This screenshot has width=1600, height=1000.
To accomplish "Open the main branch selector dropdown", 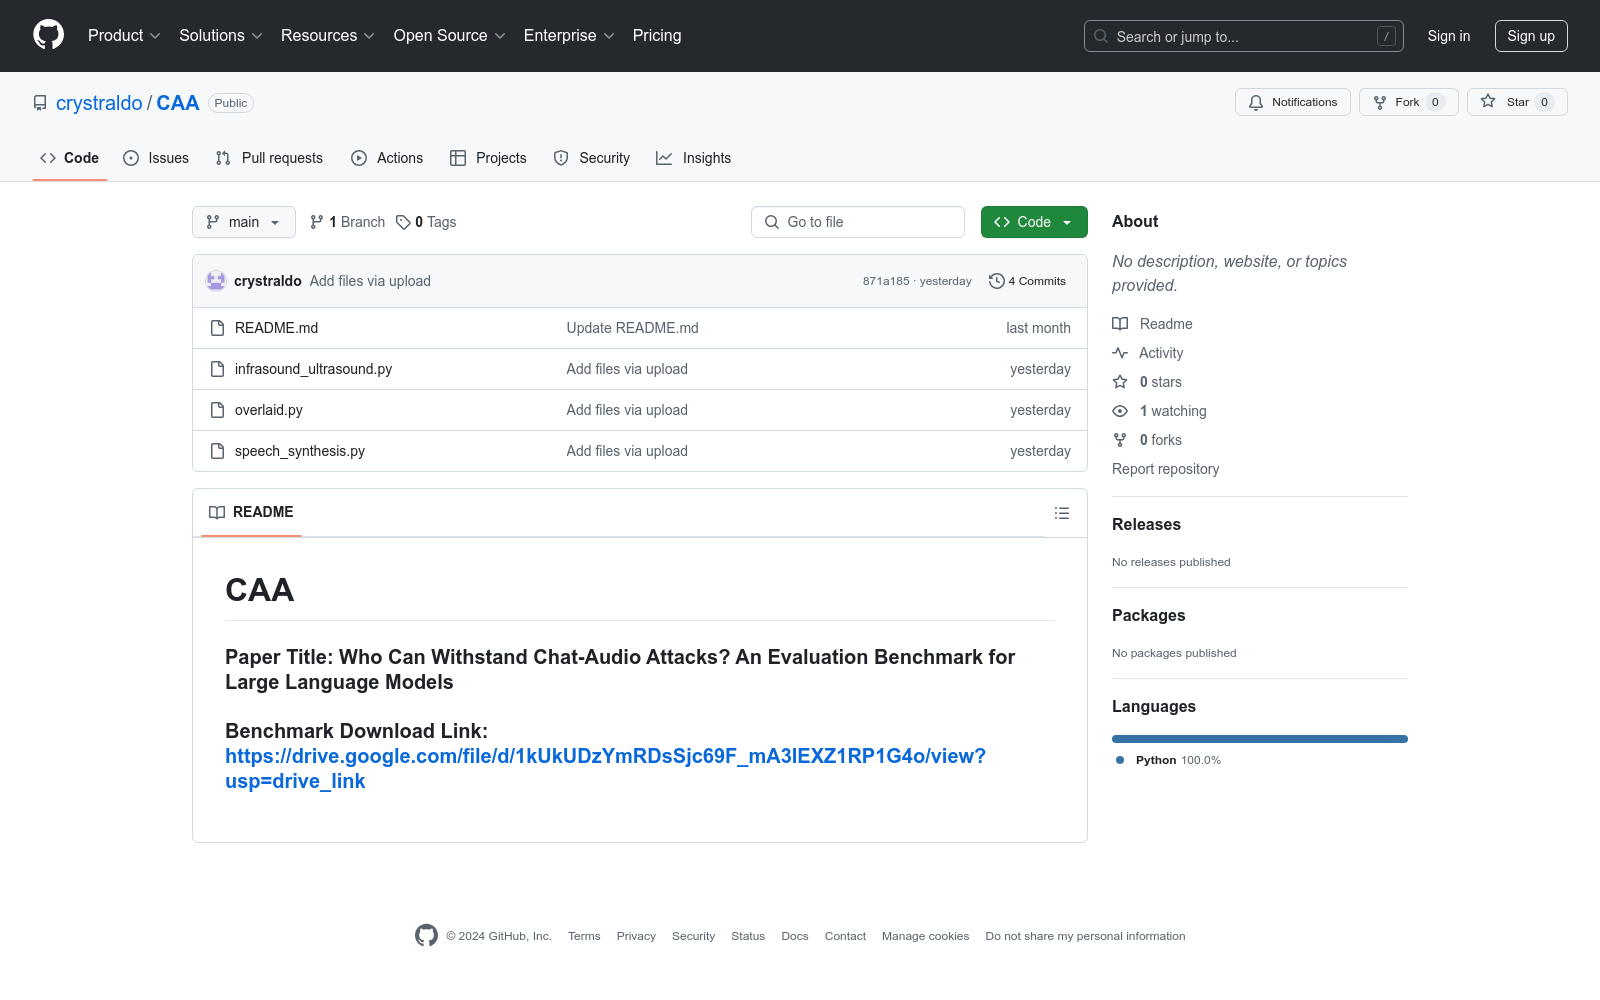I will tap(244, 222).
